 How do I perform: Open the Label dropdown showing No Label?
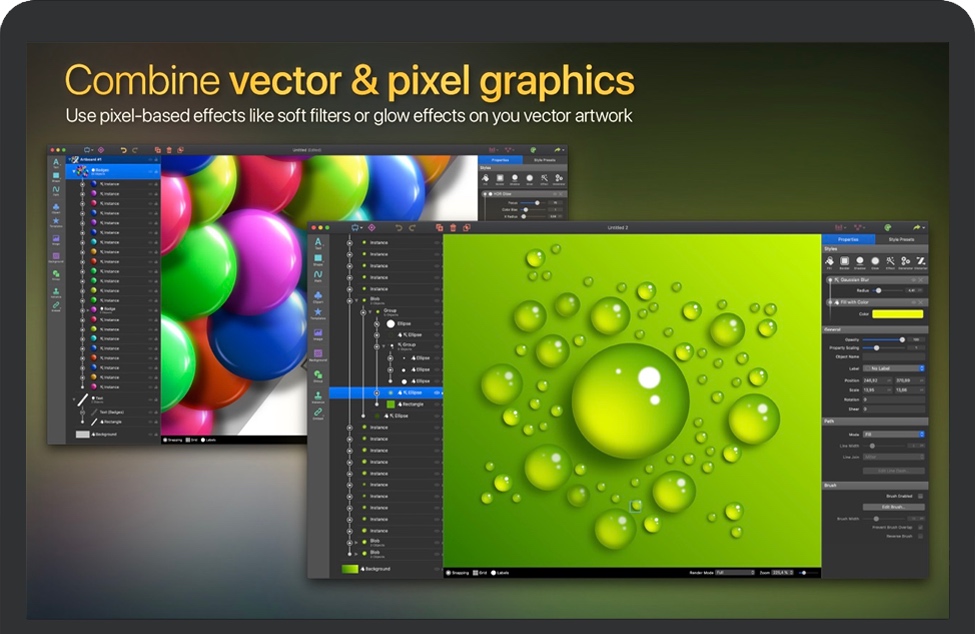coord(895,369)
